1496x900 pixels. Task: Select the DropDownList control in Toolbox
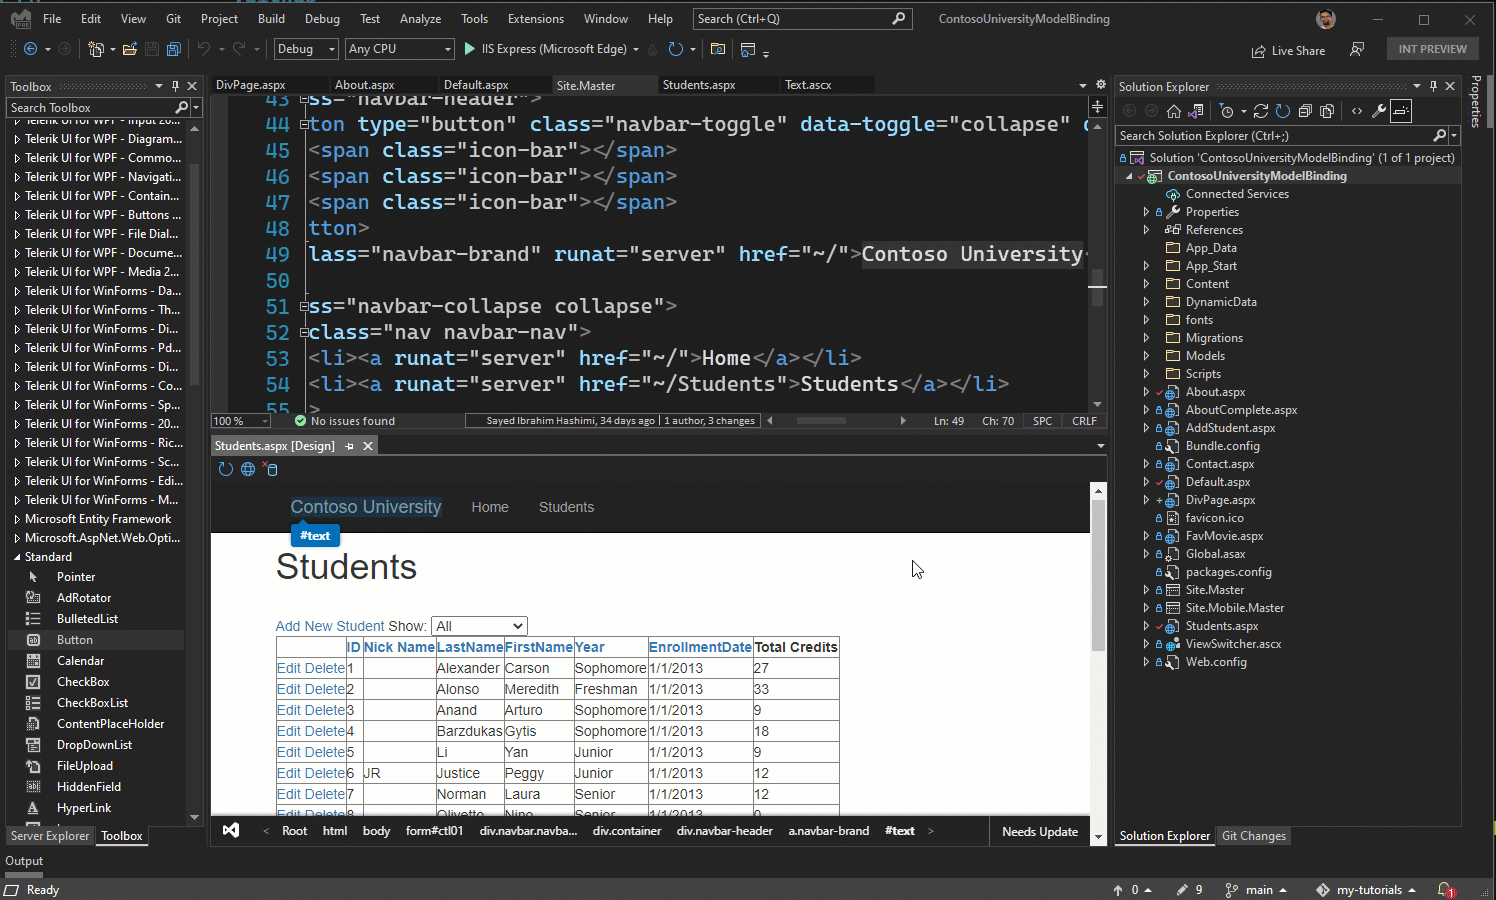point(96,745)
